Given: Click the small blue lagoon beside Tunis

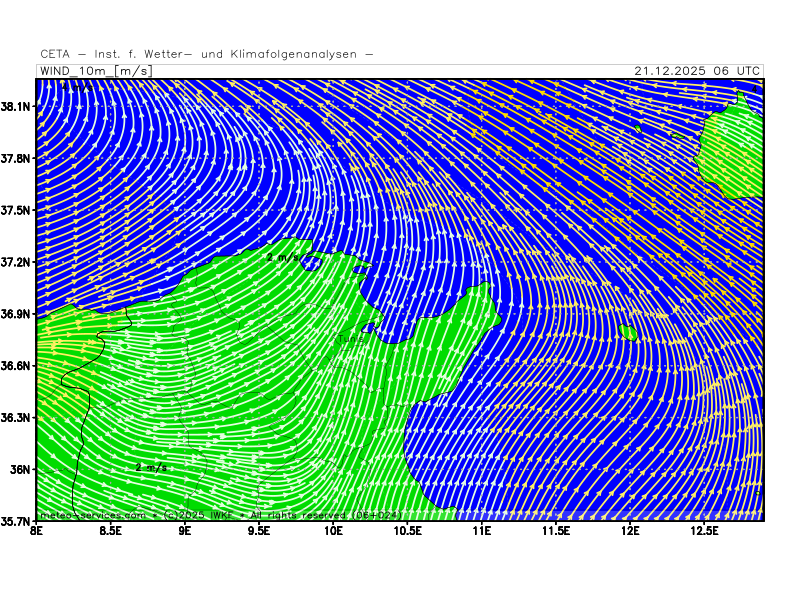Looking at the screenshot, I should click(x=368, y=327).
